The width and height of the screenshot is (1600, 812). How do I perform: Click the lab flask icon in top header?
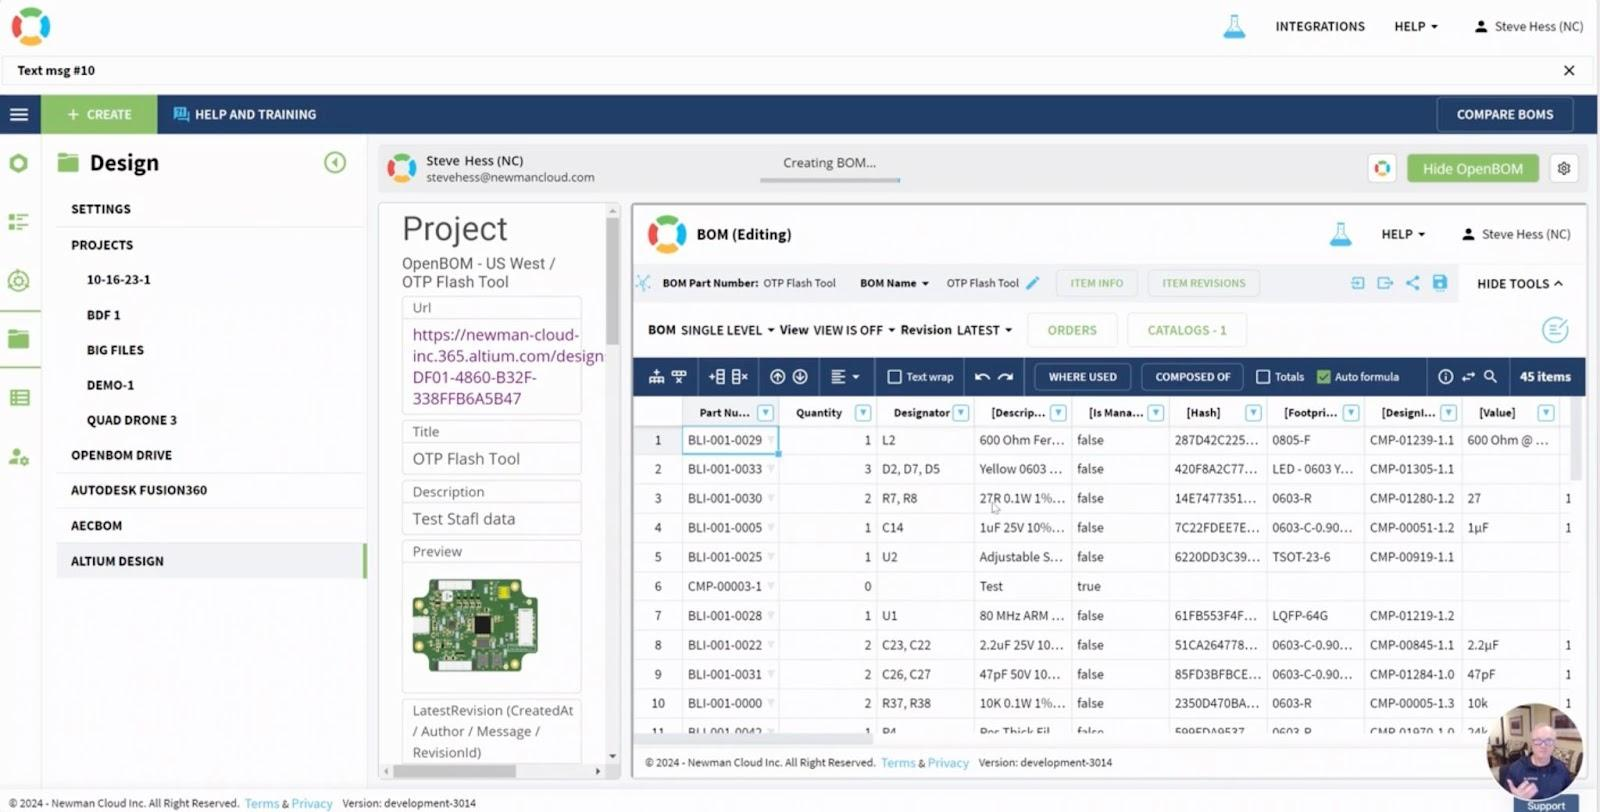click(x=1234, y=27)
